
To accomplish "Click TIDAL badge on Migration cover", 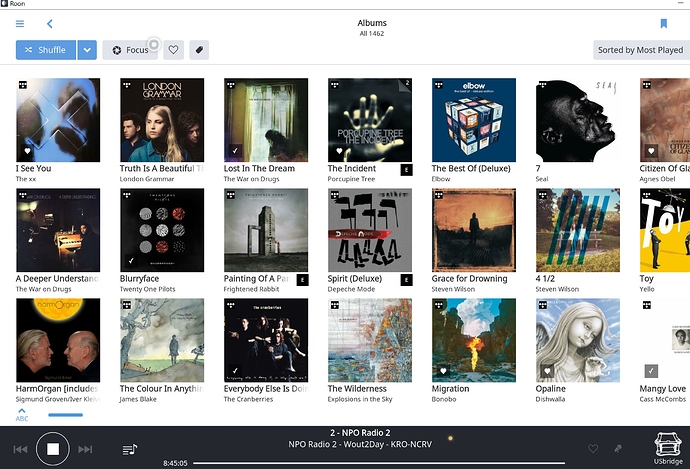I will pyautogui.click(x=439, y=305).
